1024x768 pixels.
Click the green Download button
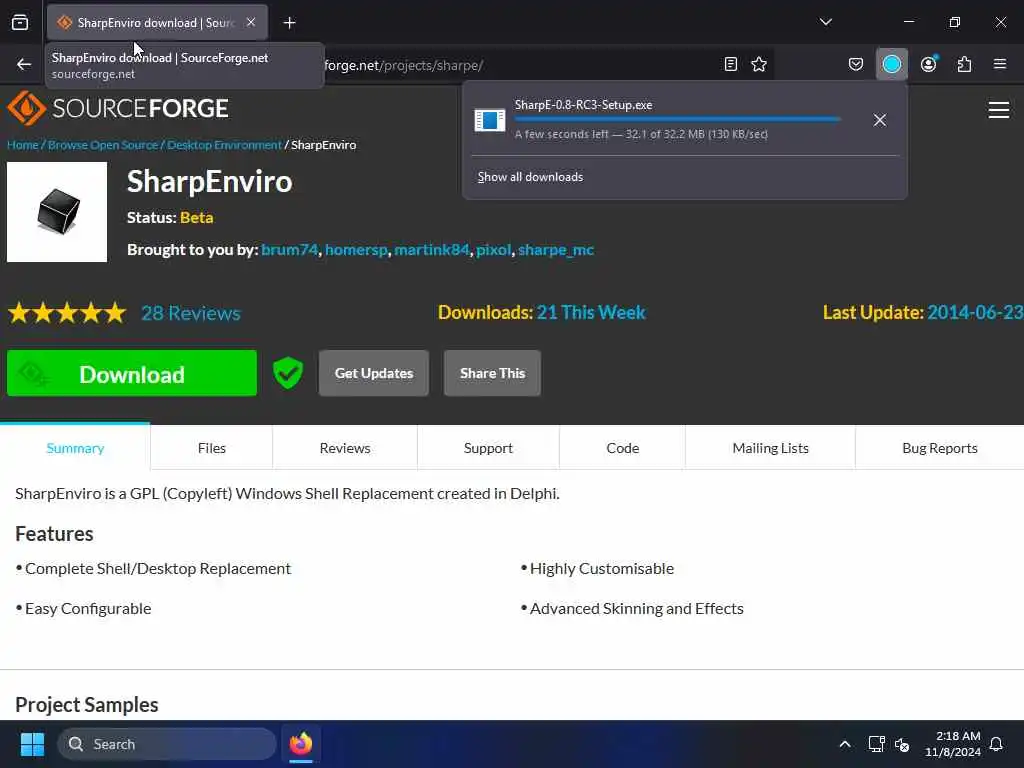coord(132,373)
